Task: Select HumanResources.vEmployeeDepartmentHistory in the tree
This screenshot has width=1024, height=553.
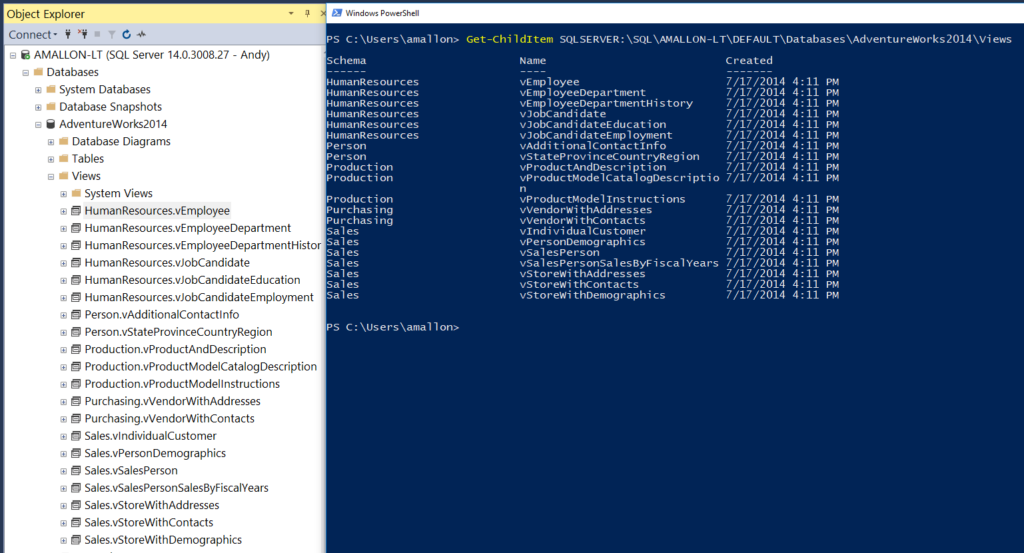Action: (x=202, y=245)
